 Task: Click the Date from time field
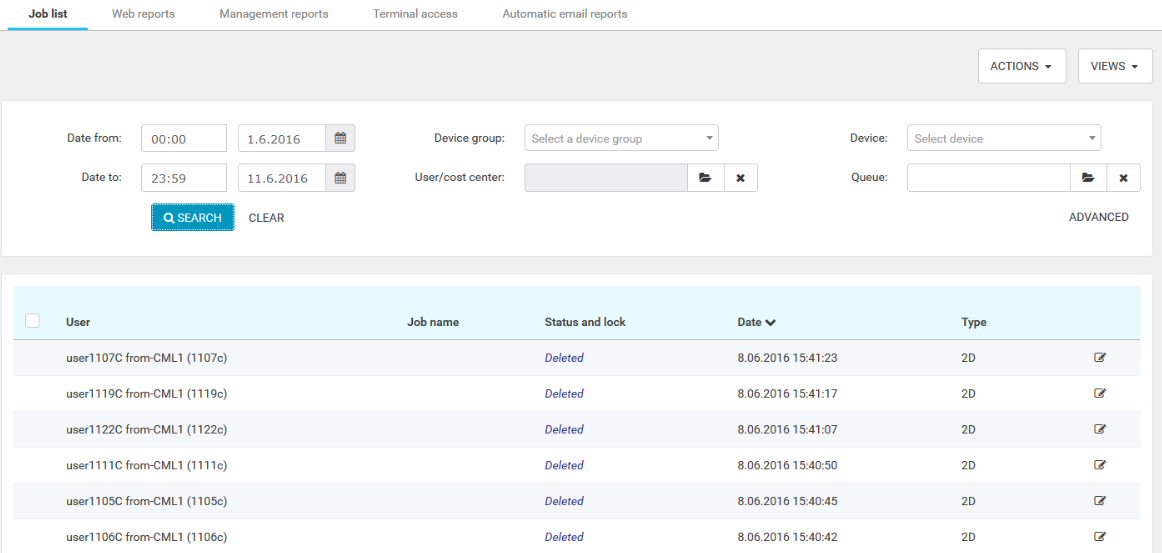click(184, 139)
